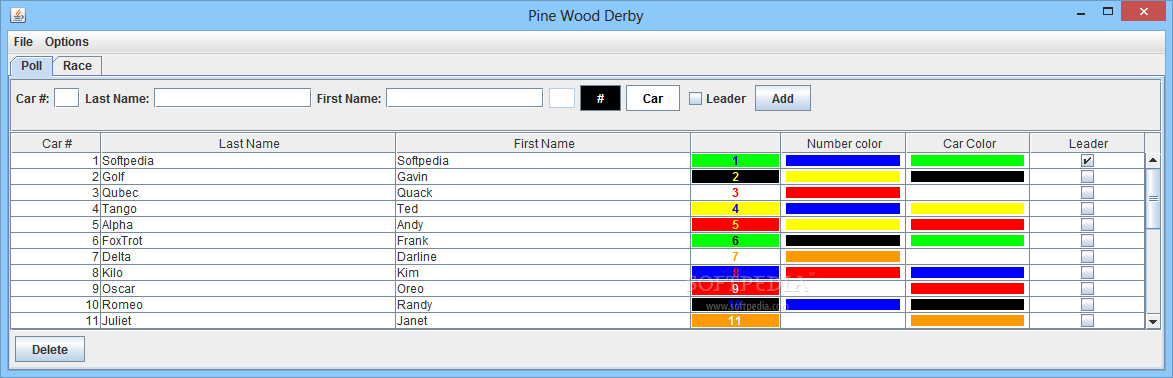Check Leader checkbox for Oscar row
Viewport: 1173px width, 378px height.
1087,288
